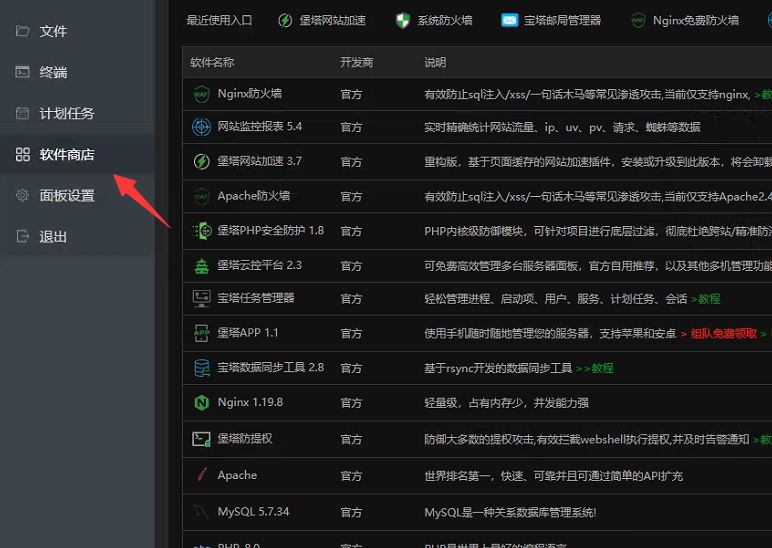Click the 堡塔网站加速 lightning icon in top bar
Screen dimensions: 772x548
[x=285, y=20]
